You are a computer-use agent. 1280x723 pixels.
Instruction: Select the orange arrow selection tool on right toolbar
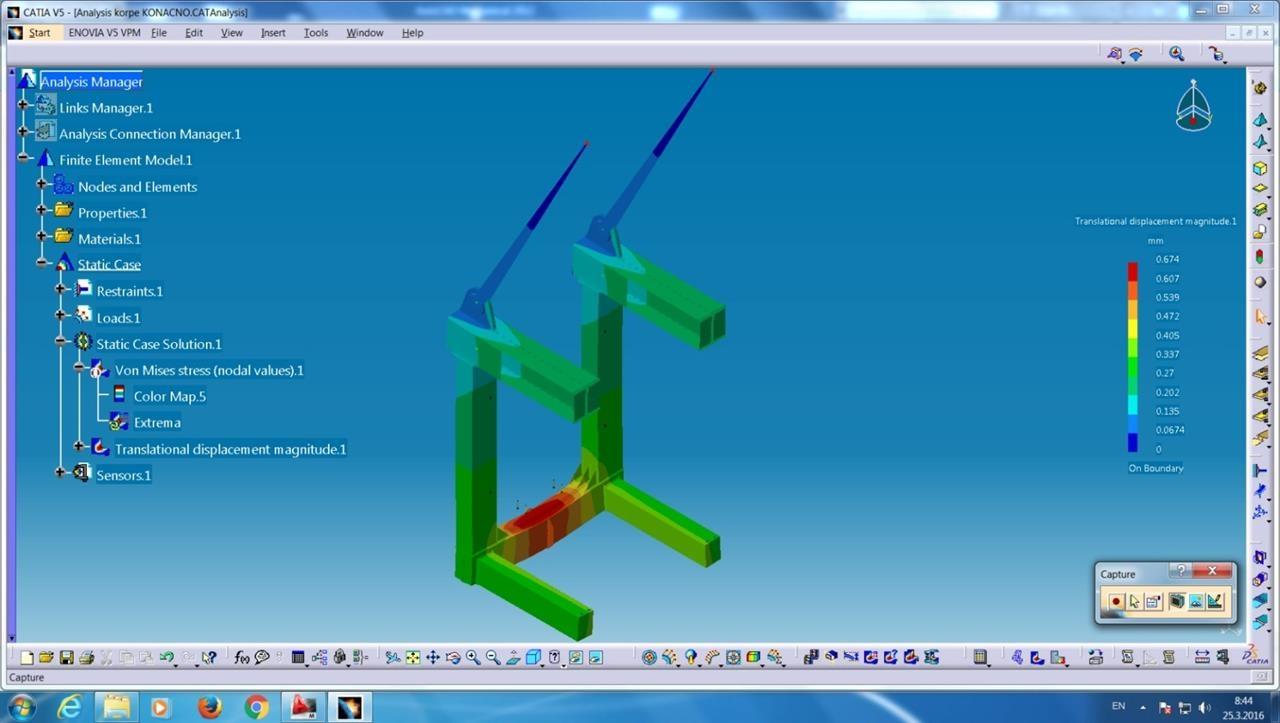1260,317
